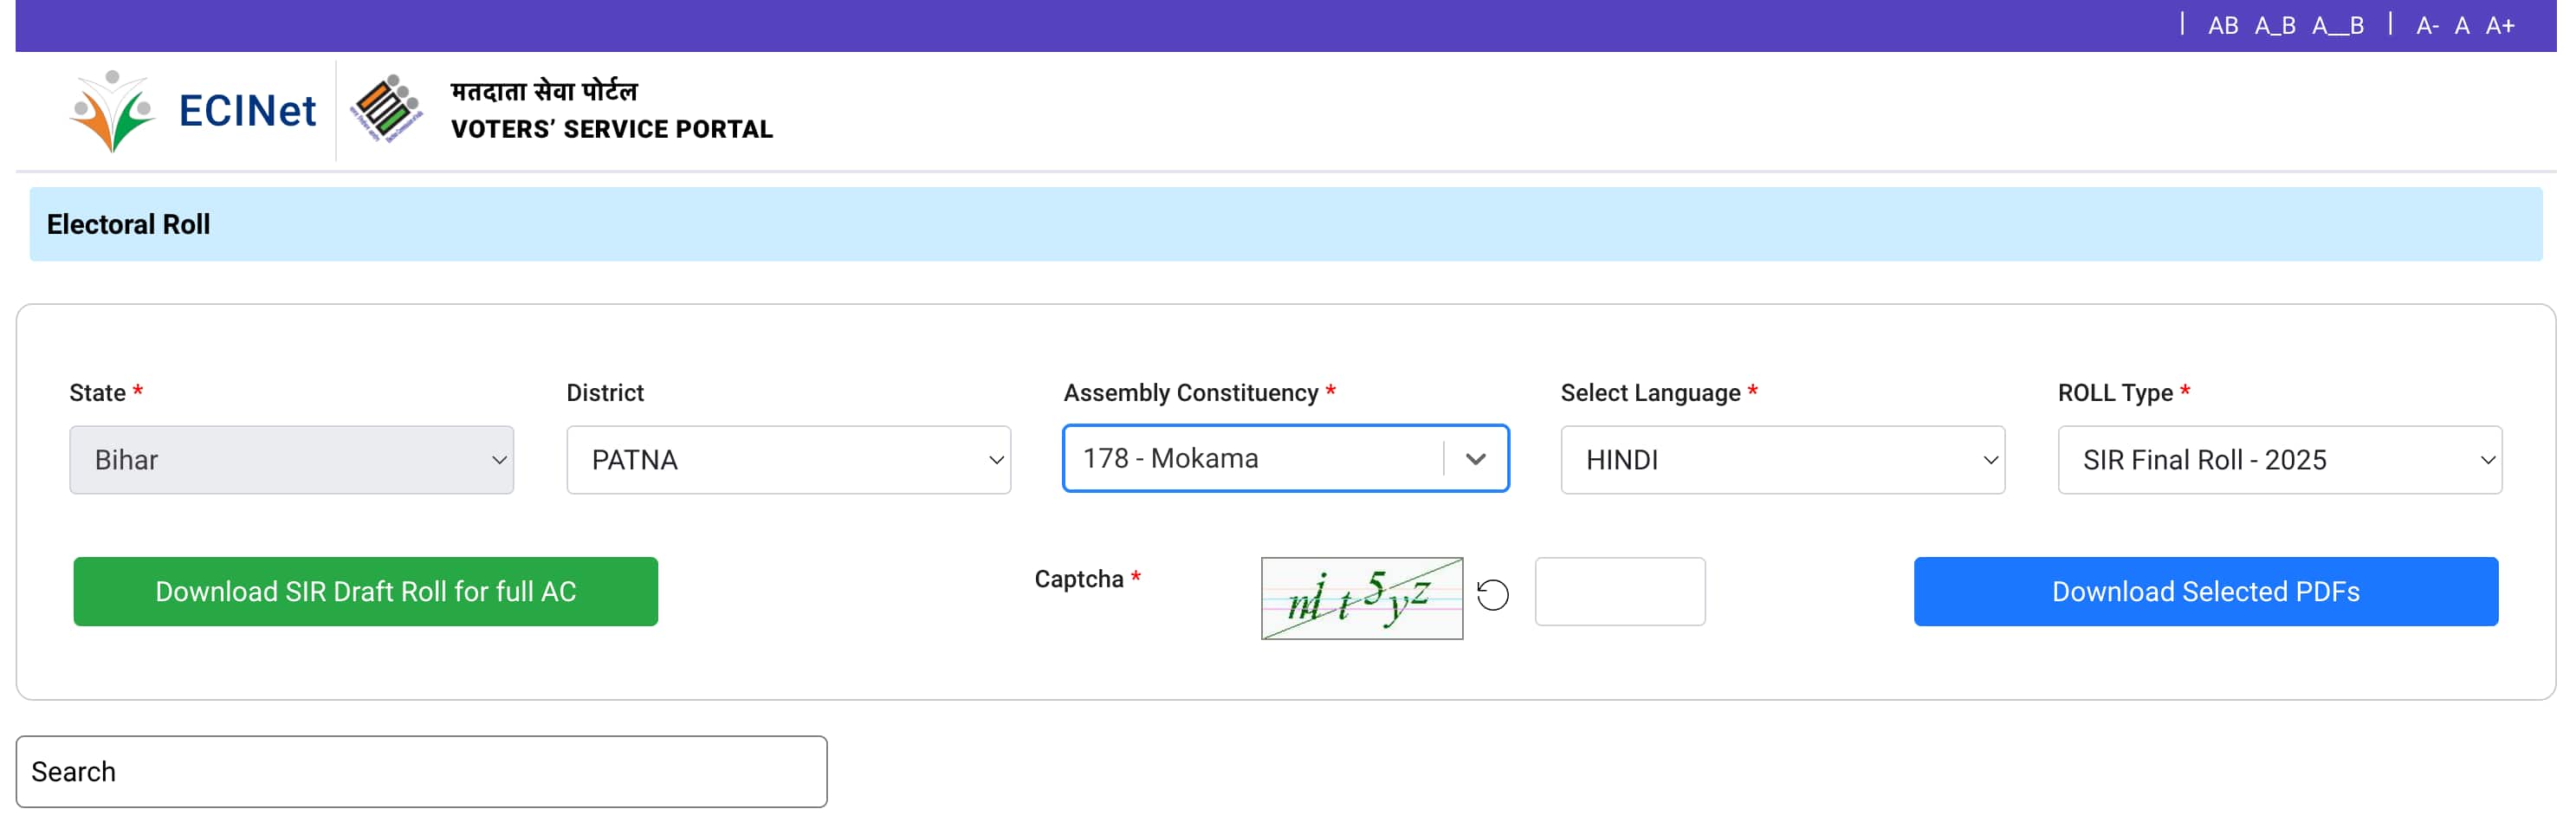Click the captcha image
The width and height of the screenshot is (2576, 835).
1361,598
